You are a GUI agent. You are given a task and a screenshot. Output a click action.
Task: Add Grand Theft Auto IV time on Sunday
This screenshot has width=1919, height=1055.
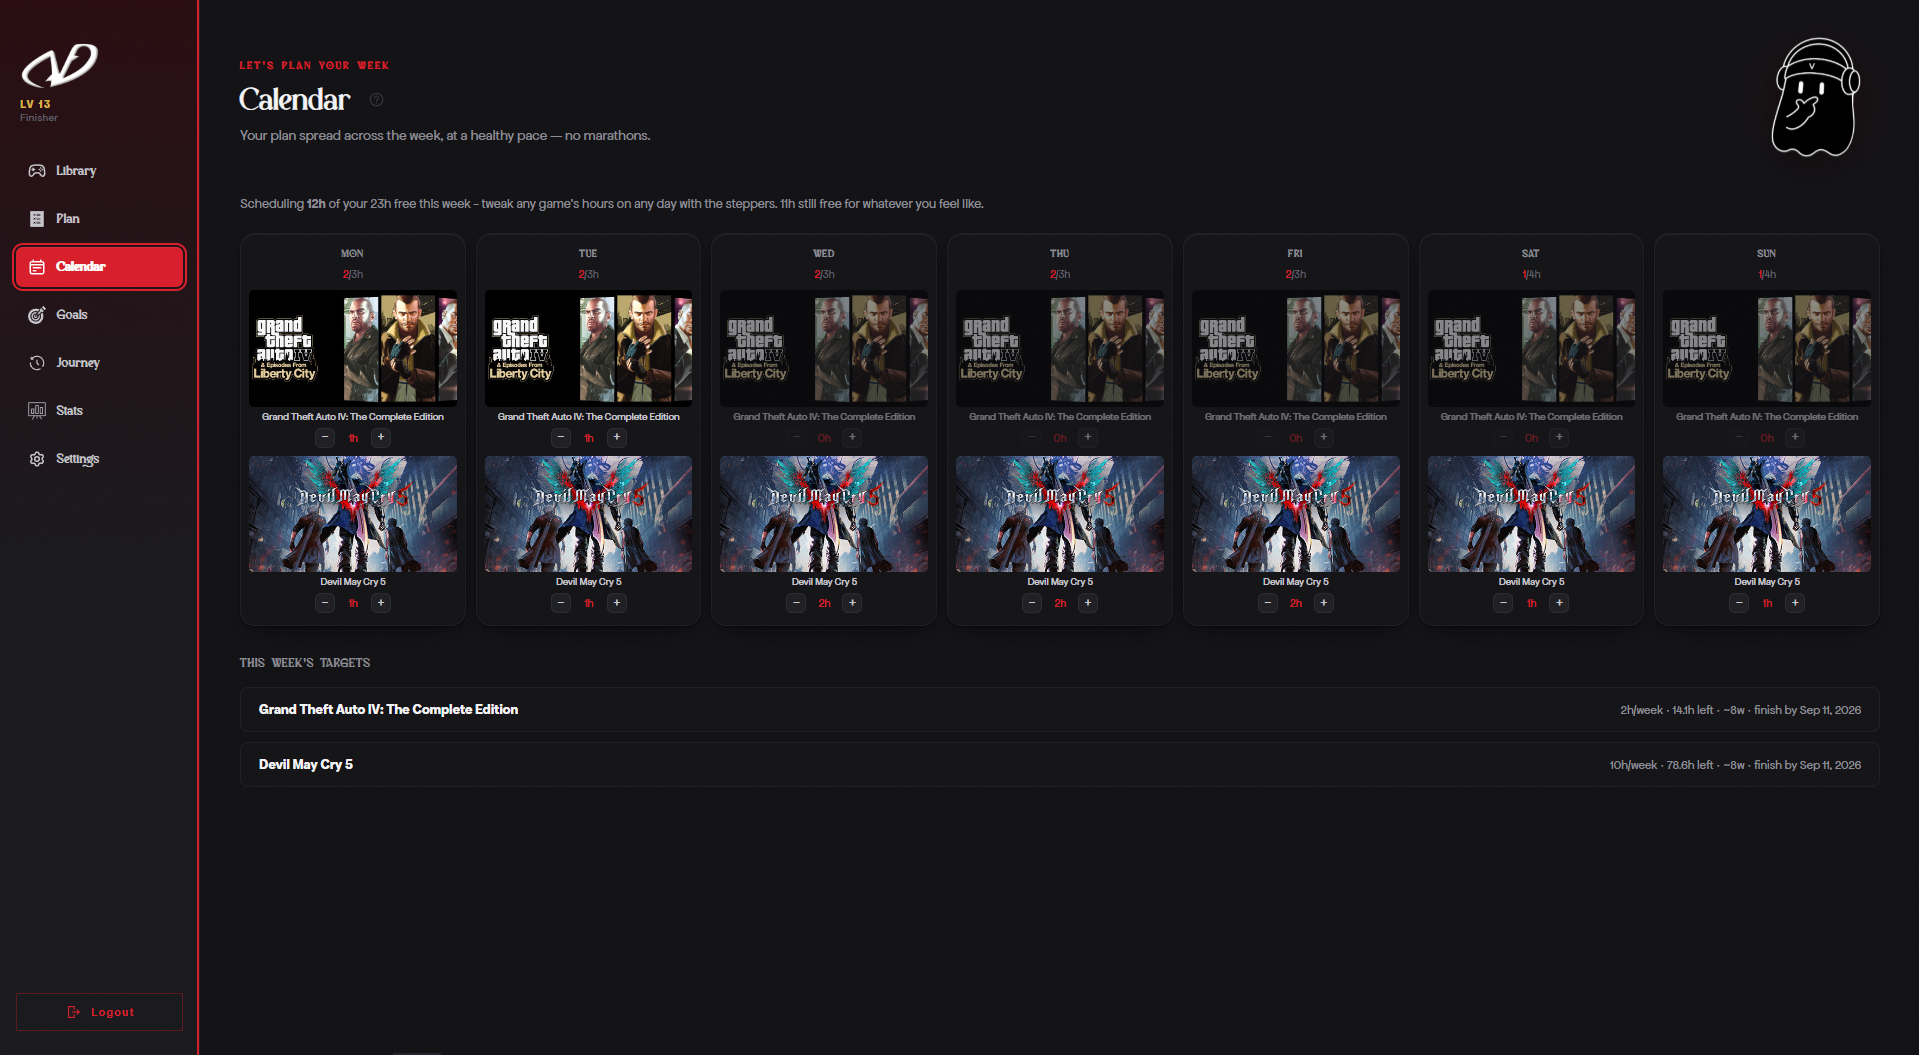click(1795, 437)
